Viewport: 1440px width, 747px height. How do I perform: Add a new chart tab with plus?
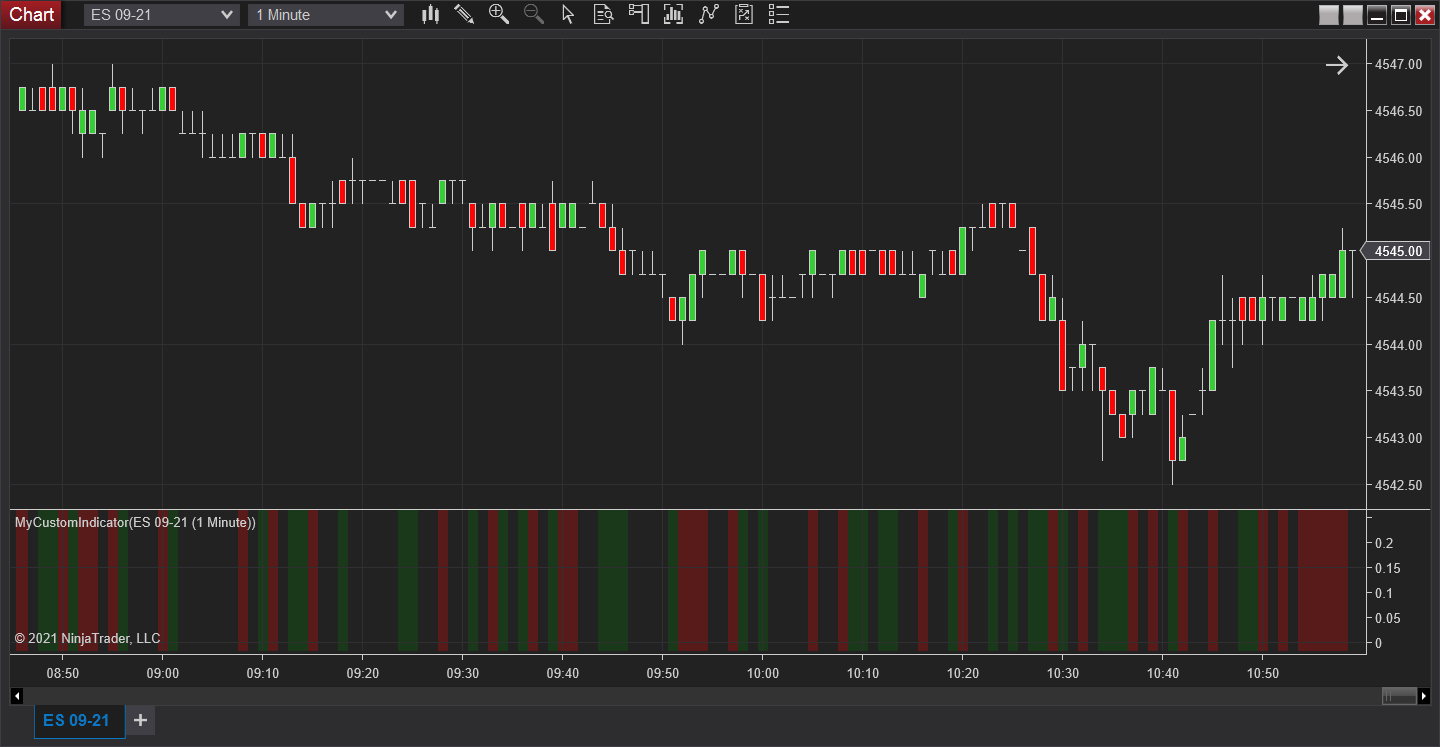pyautogui.click(x=140, y=720)
